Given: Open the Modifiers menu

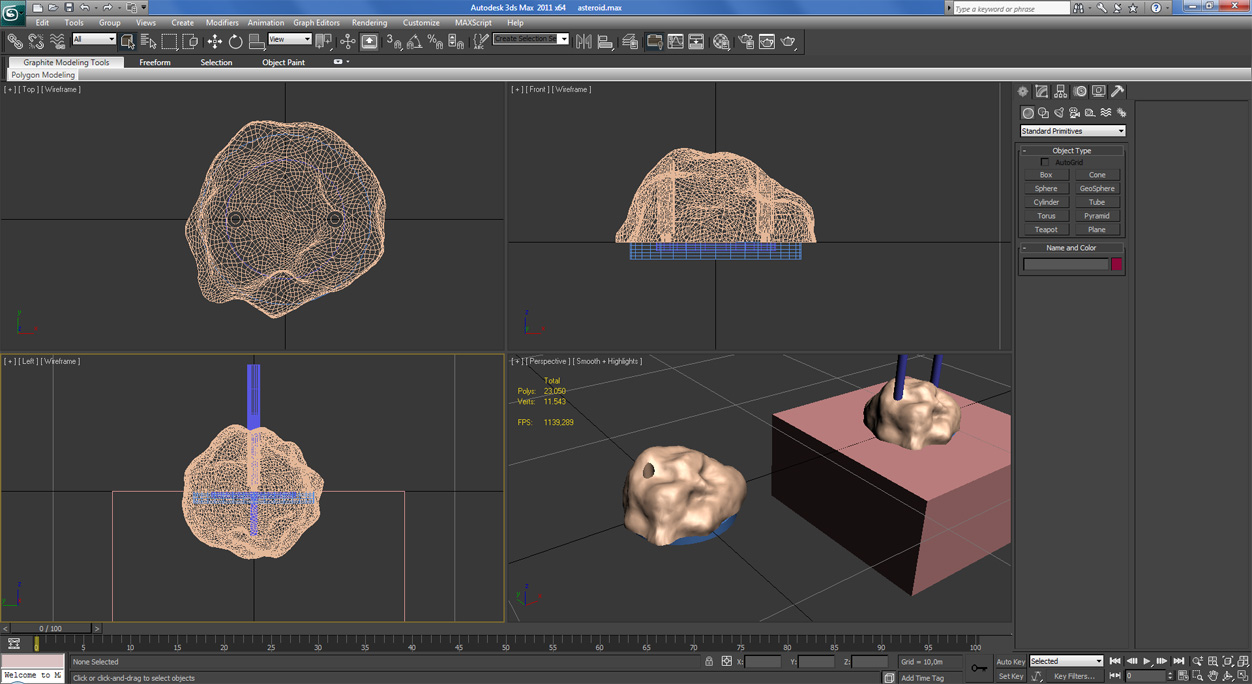Looking at the screenshot, I should pyautogui.click(x=222, y=22).
